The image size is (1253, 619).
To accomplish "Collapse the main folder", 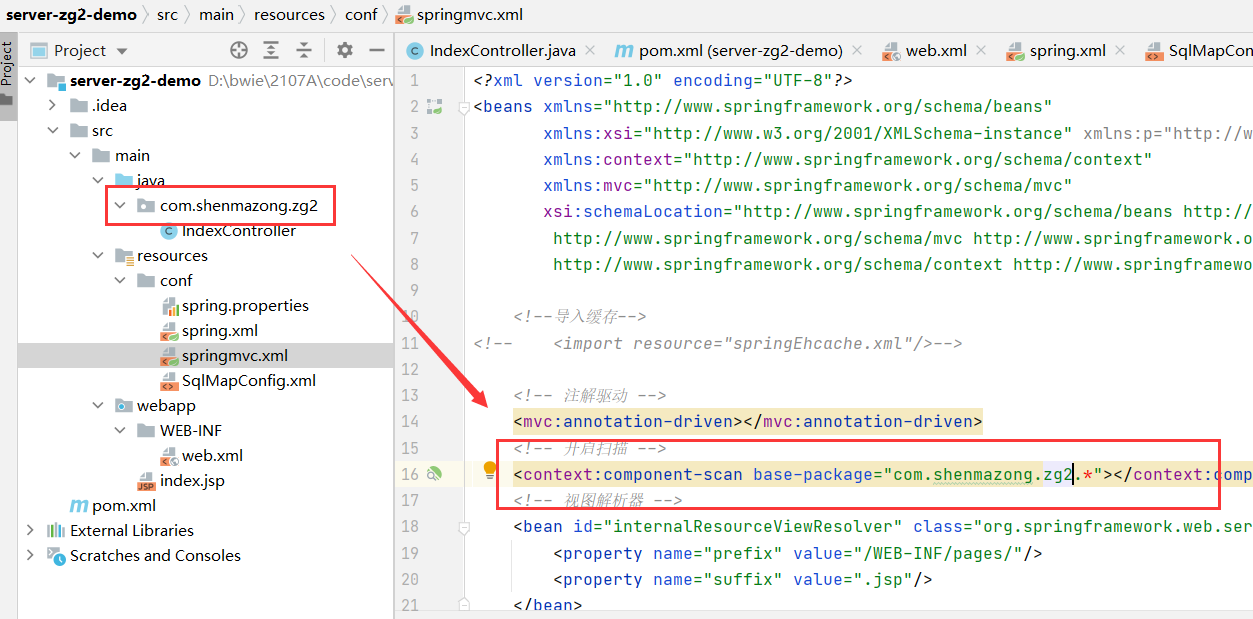I will coord(75,156).
